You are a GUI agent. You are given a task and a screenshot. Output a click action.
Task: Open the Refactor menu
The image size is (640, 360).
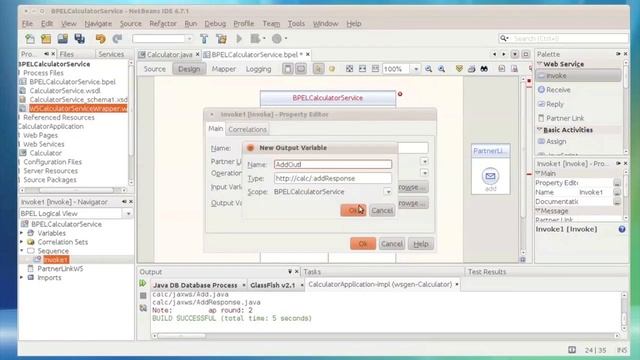tap(163, 24)
